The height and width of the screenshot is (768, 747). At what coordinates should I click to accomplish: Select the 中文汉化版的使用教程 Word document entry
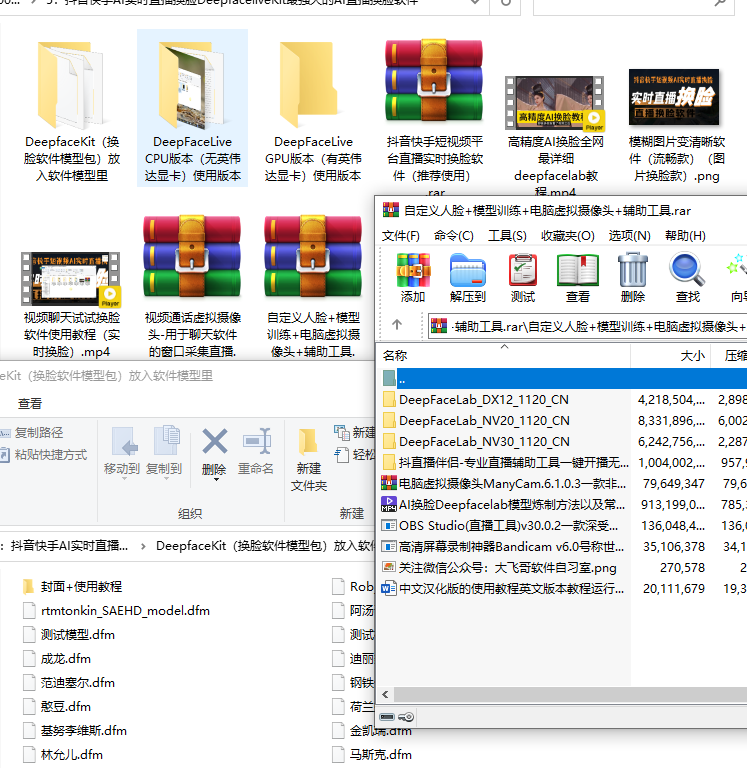[564, 589]
